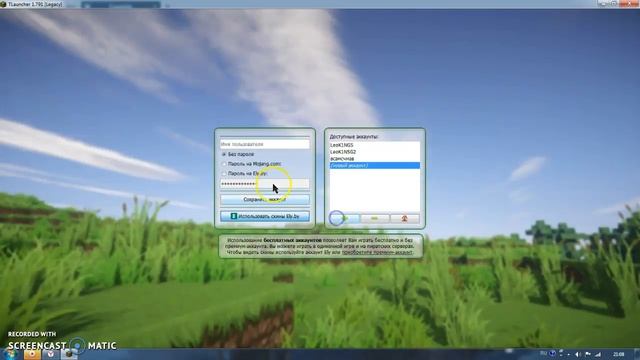Click the yellow edit account button

(375, 219)
